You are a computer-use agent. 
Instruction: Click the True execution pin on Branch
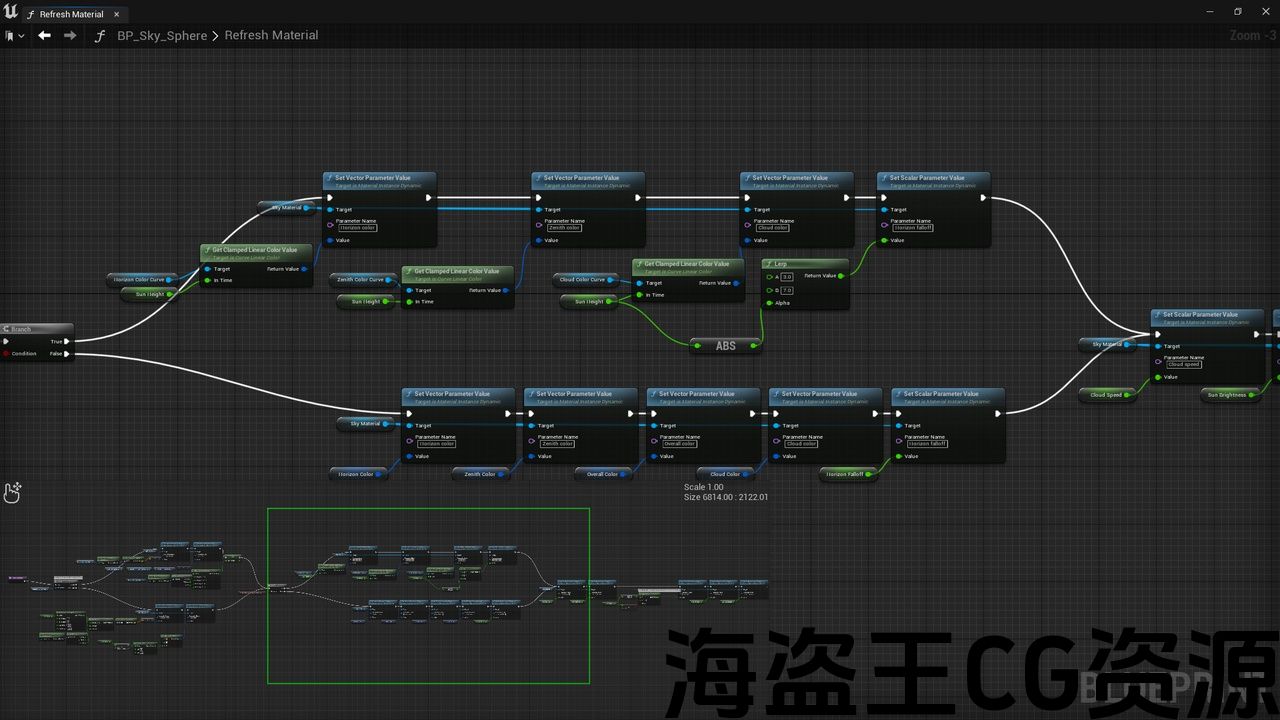pos(66,341)
